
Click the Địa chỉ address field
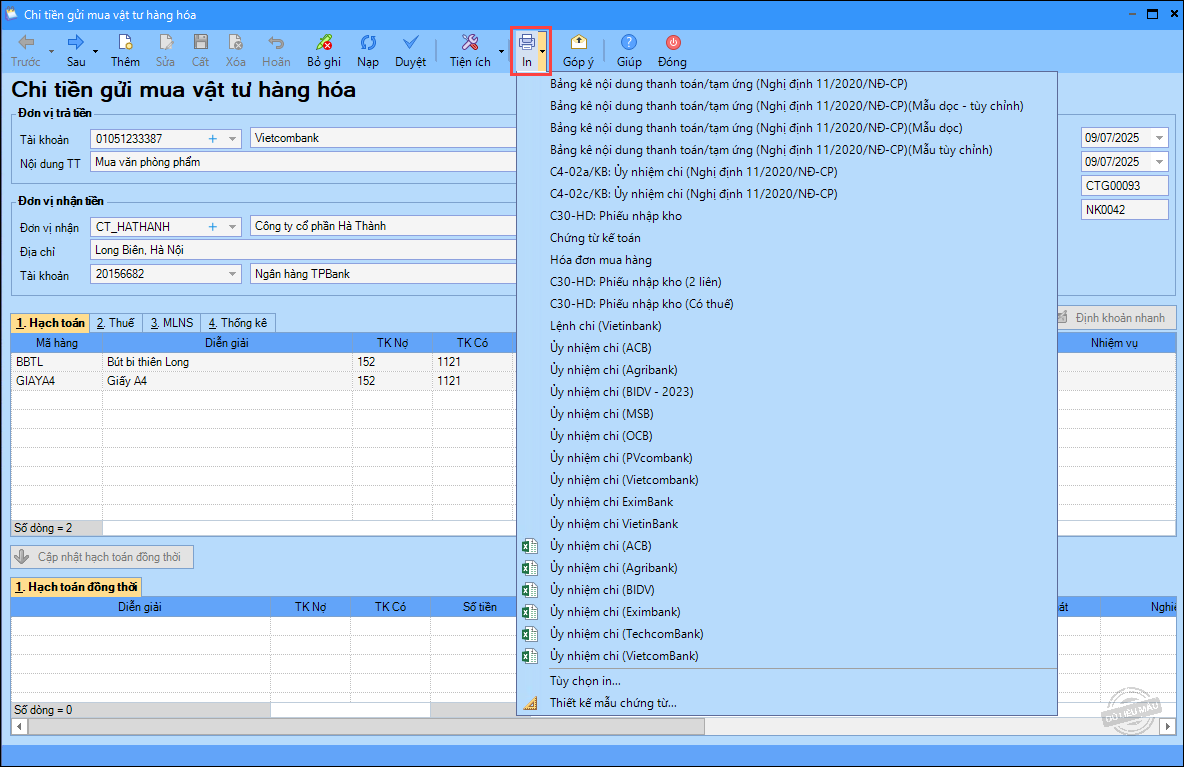tap(304, 250)
